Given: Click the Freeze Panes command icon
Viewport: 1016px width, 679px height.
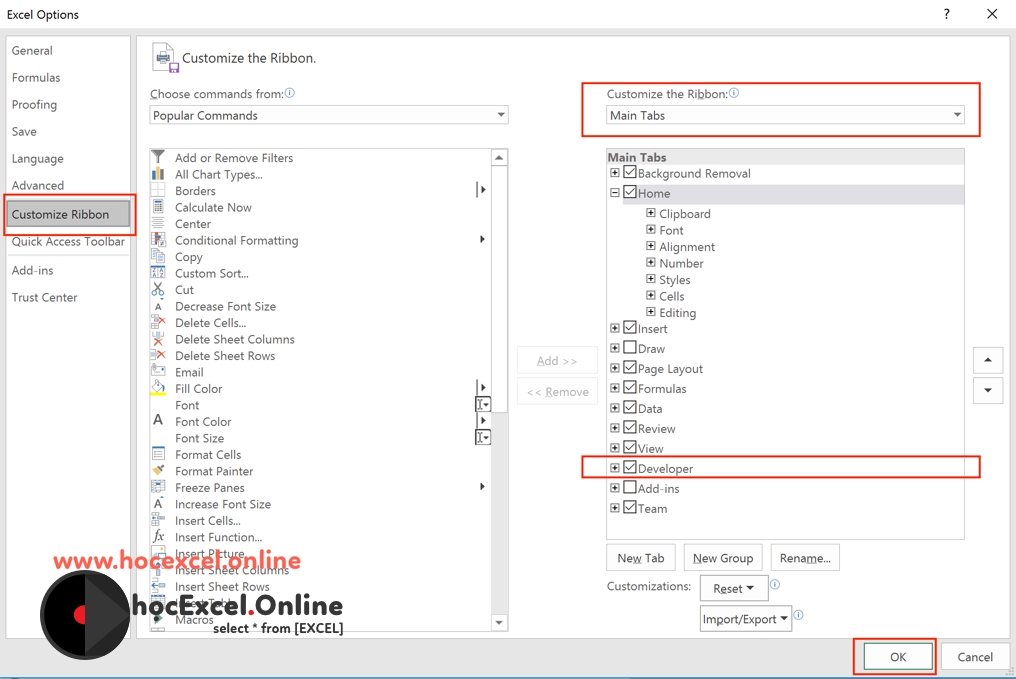Looking at the screenshot, I should pyautogui.click(x=160, y=487).
